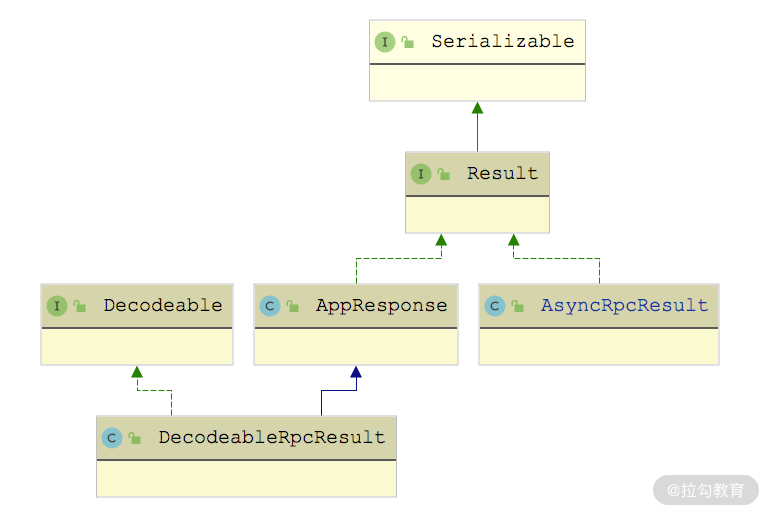Click the interface icon beside Result

[x=420, y=174]
